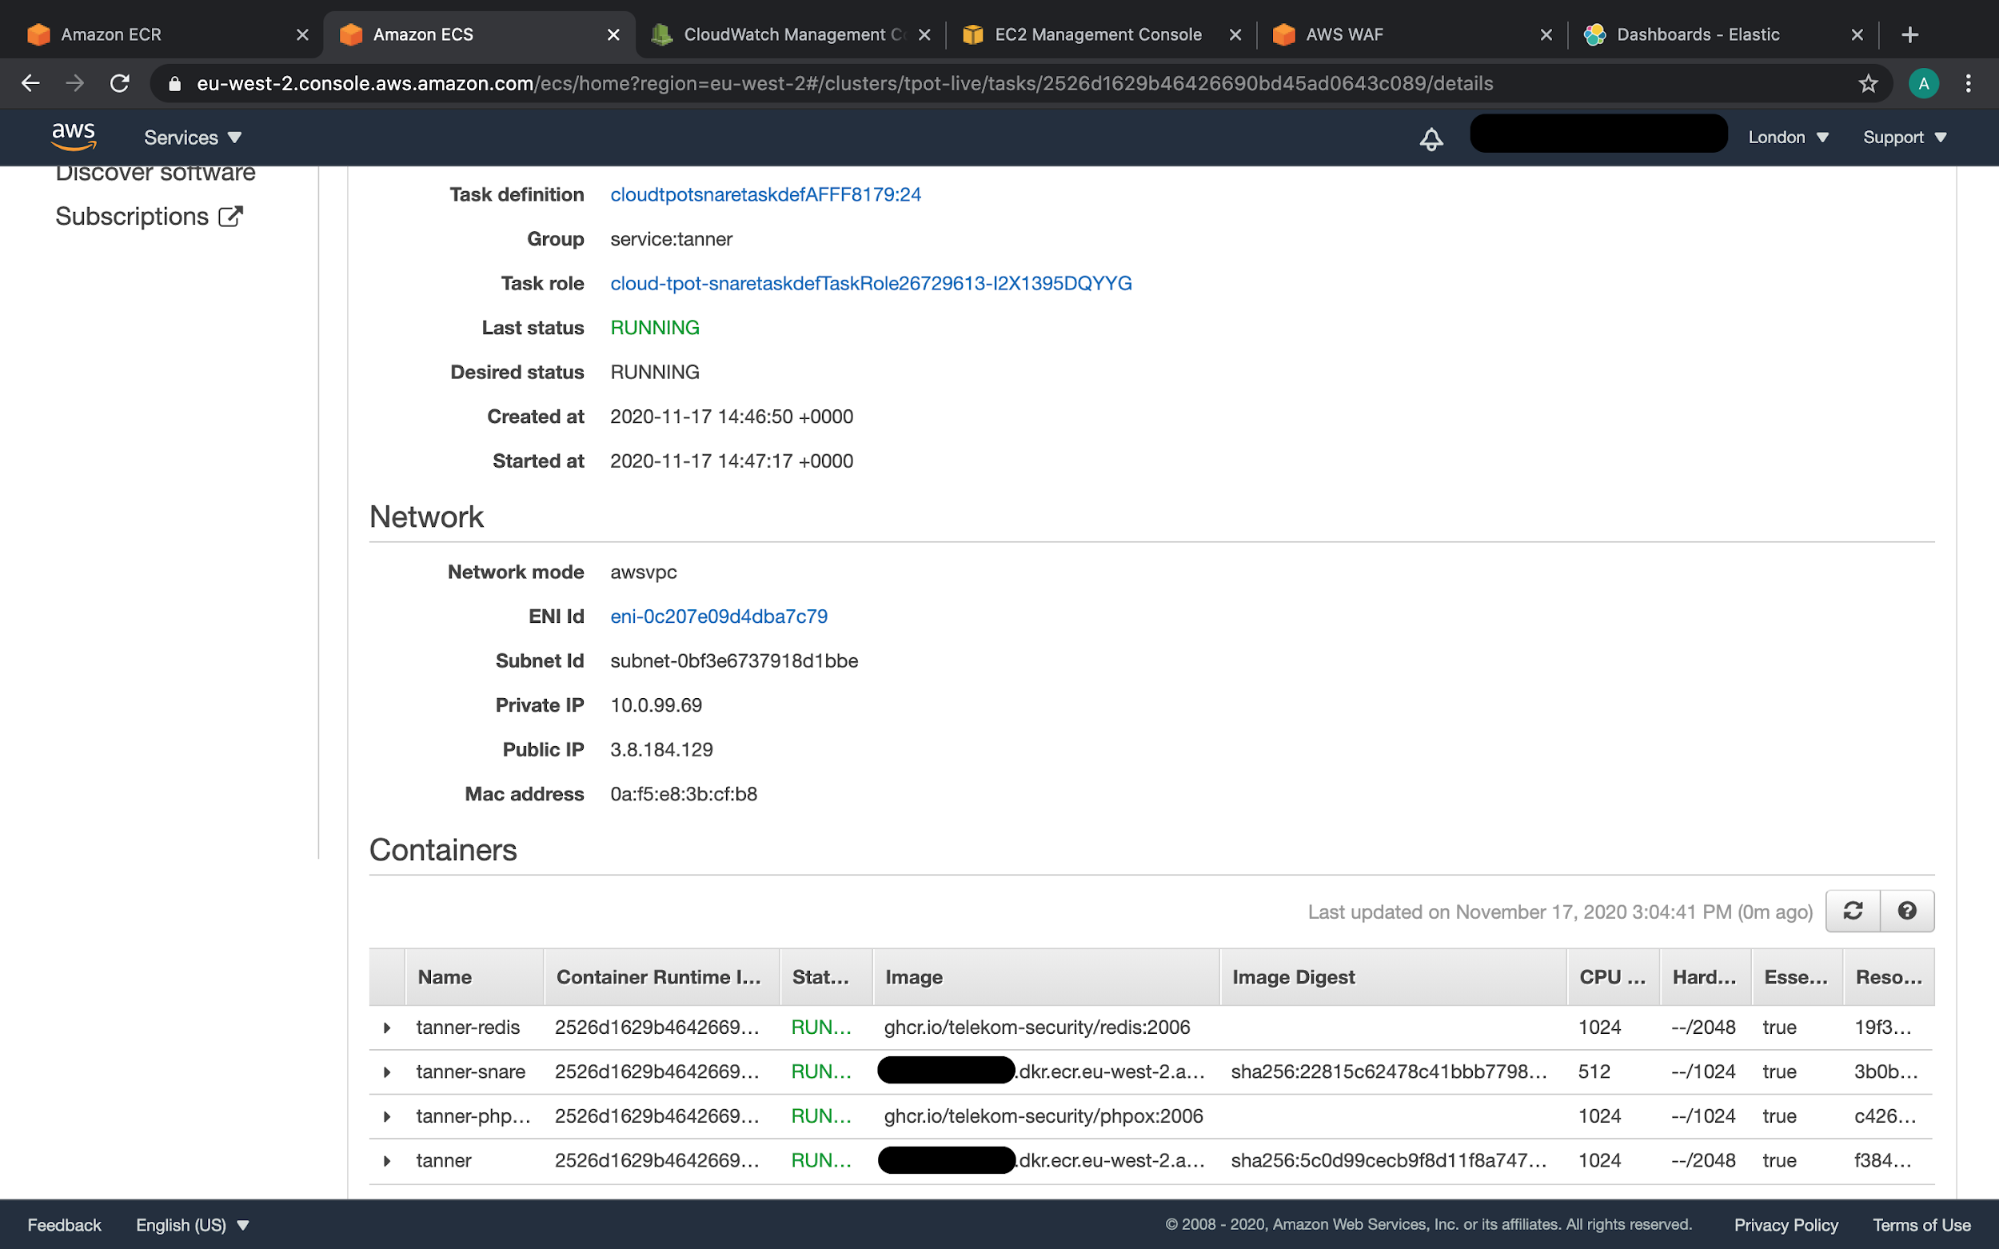This screenshot has width=1999, height=1249.
Task: Click the Image column header
Action: tap(1046, 977)
